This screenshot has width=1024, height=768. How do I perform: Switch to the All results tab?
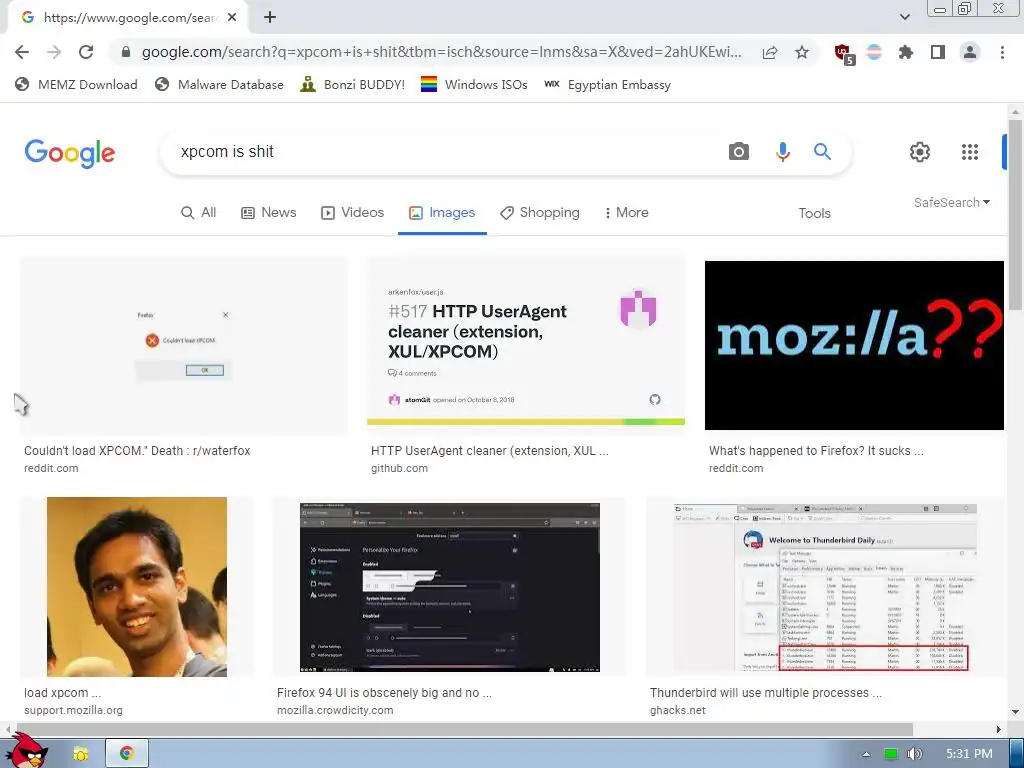199,213
